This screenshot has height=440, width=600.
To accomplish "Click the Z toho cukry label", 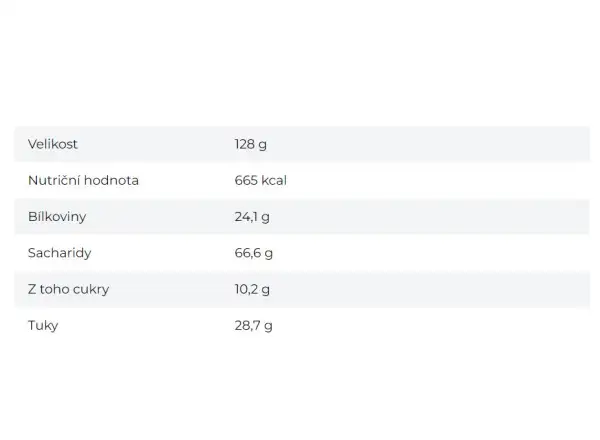I will click(68, 289).
